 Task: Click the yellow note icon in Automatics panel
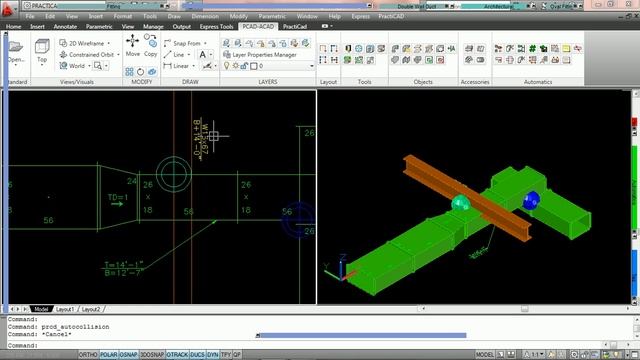coord(566,49)
